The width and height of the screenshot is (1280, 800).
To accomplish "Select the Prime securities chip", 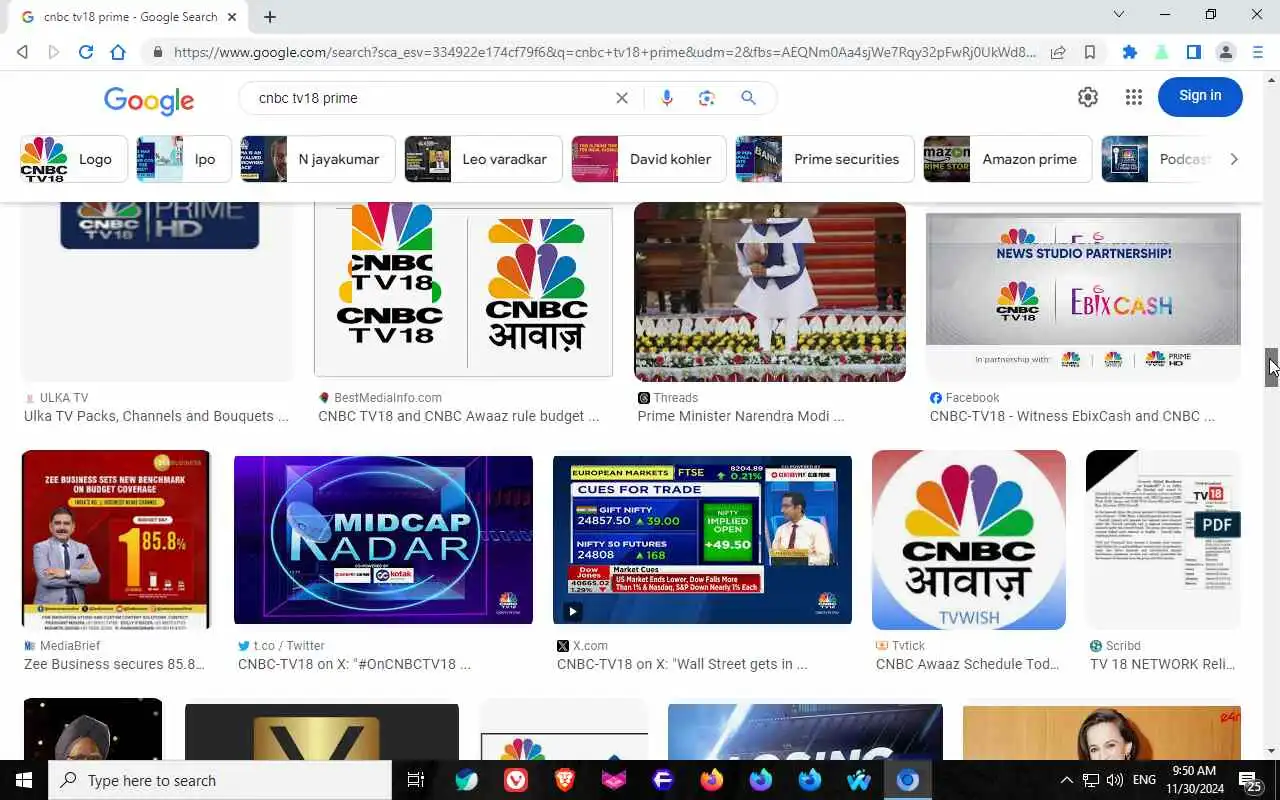I will point(825,159).
